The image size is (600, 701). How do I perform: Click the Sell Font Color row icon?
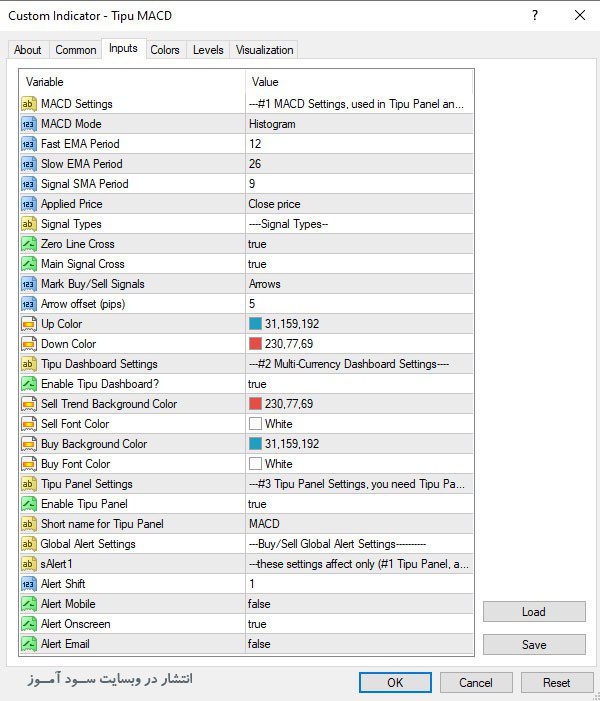(28, 424)
